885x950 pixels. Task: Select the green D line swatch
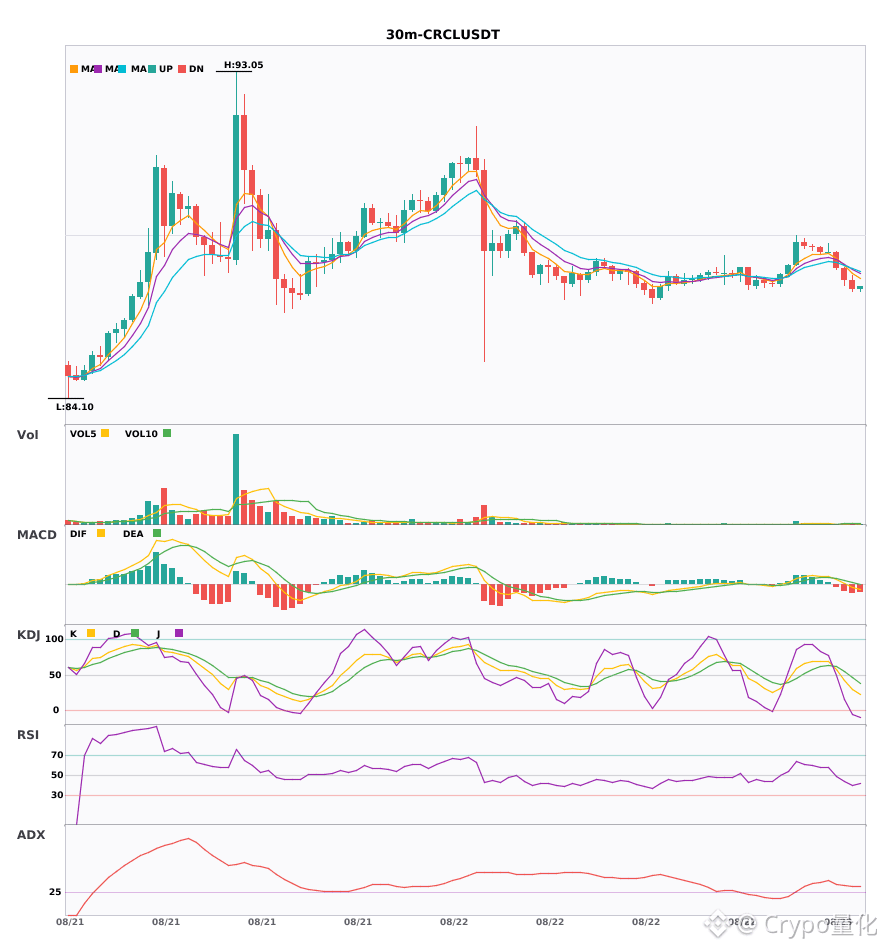click(135, 633)
